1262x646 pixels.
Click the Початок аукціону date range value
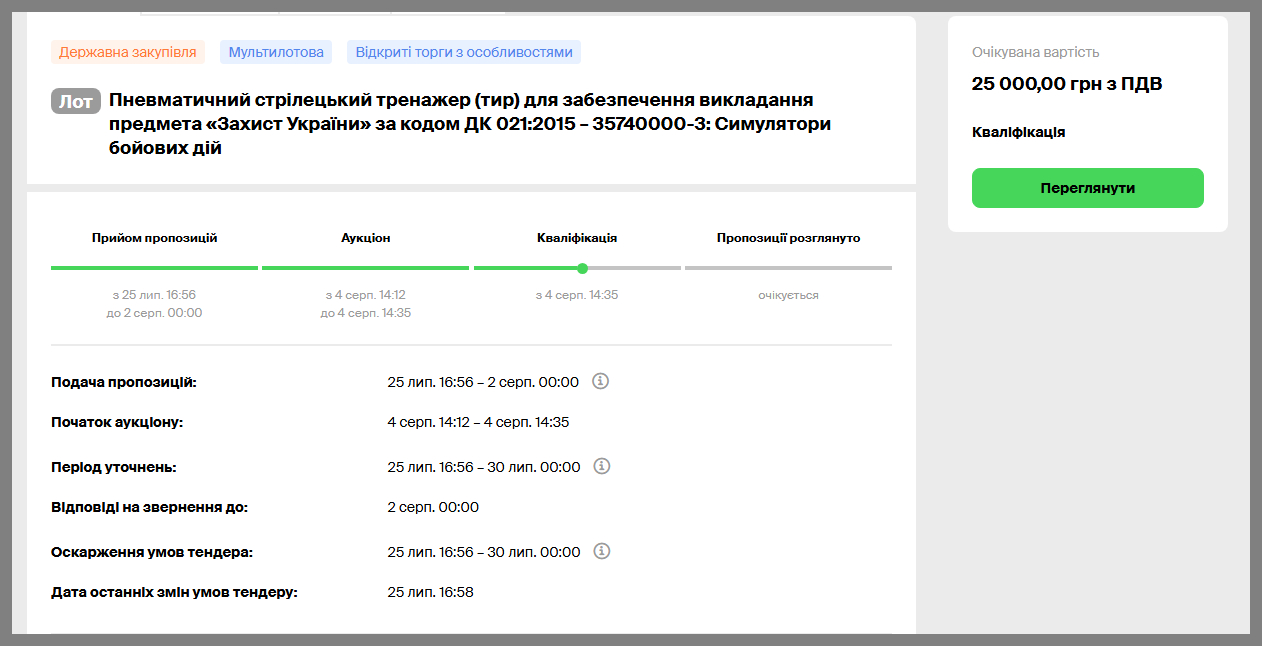click(x=478, y=422)
